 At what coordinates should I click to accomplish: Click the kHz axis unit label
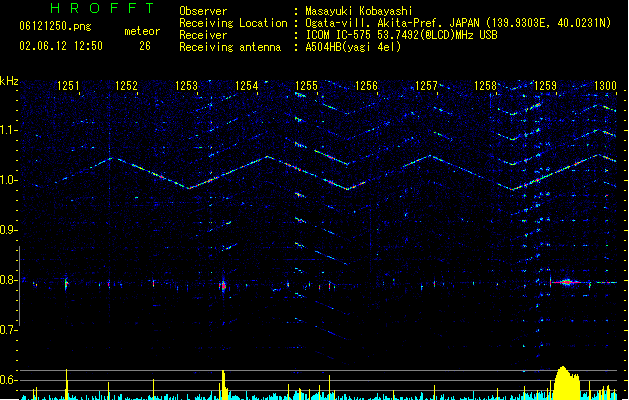(x=9, y=81)
